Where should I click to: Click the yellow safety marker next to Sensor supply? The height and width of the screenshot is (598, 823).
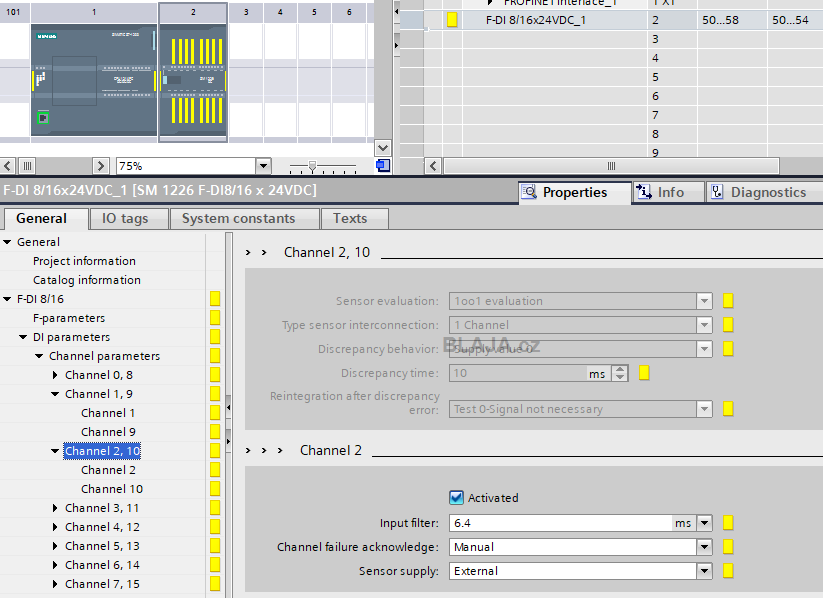(728, 571)
